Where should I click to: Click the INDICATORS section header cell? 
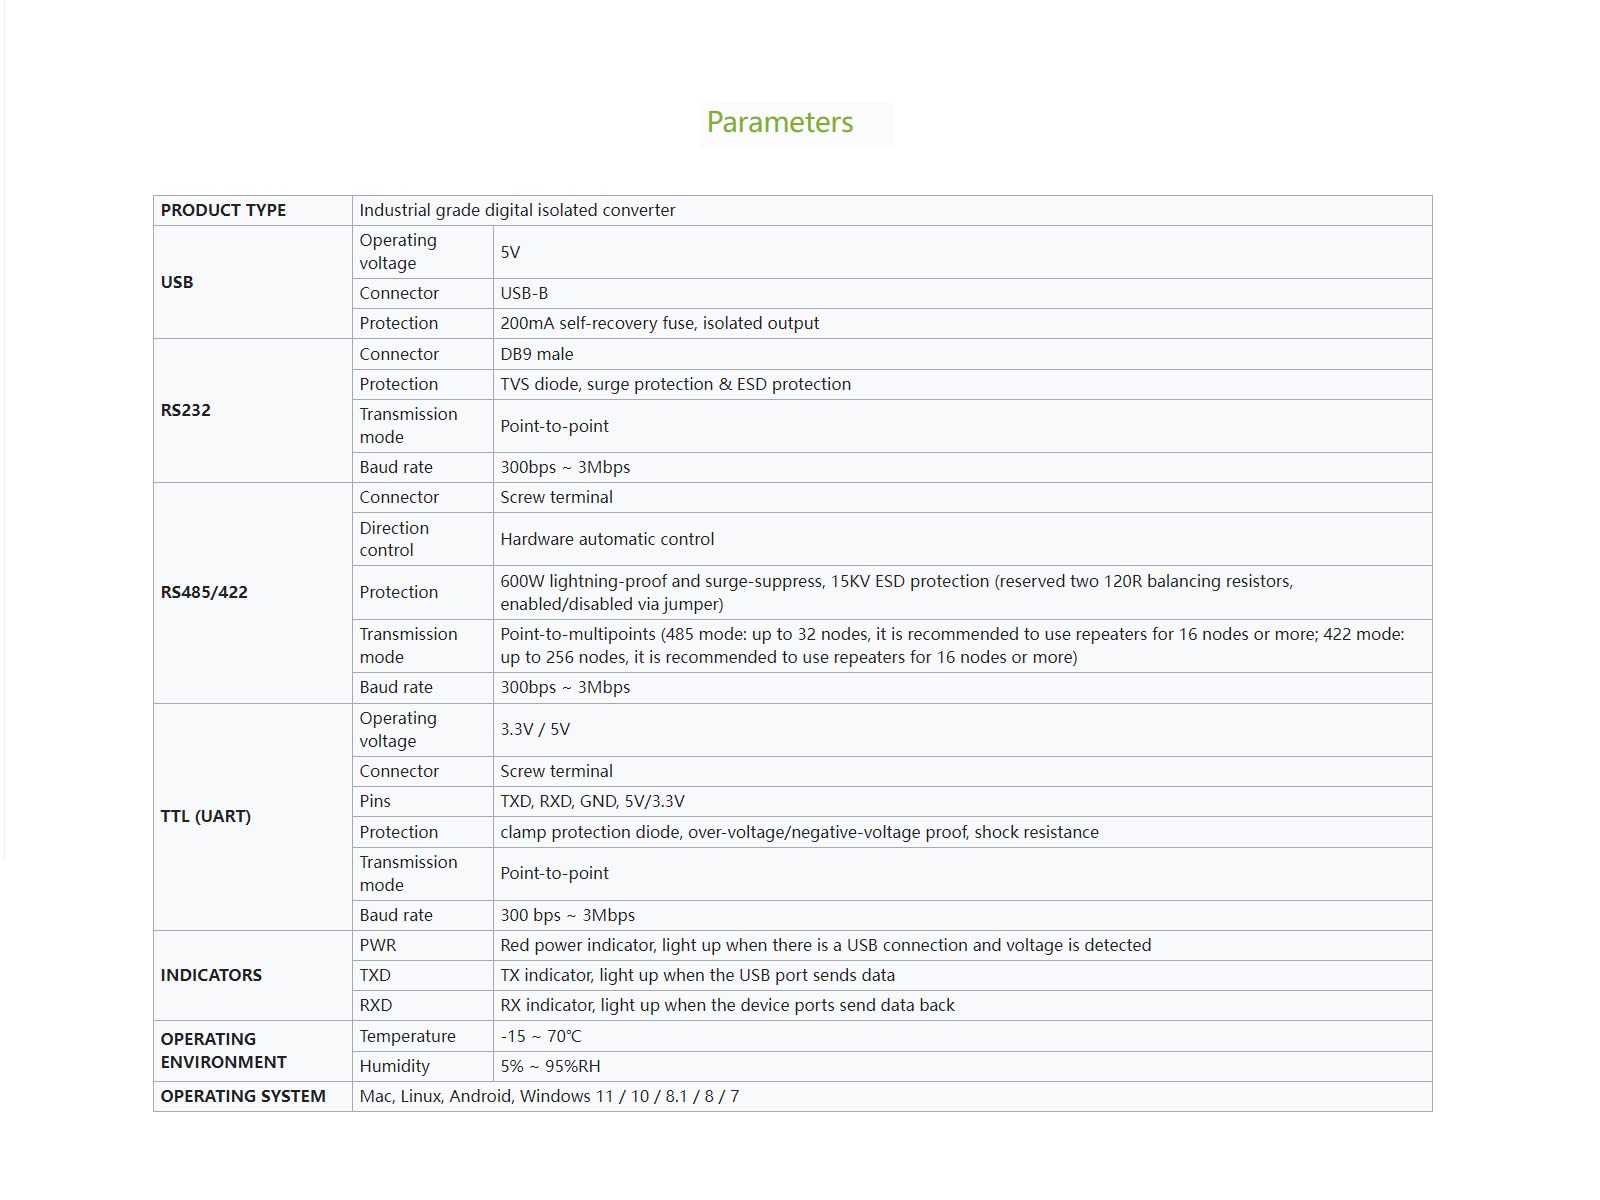(x=211, y=975)
